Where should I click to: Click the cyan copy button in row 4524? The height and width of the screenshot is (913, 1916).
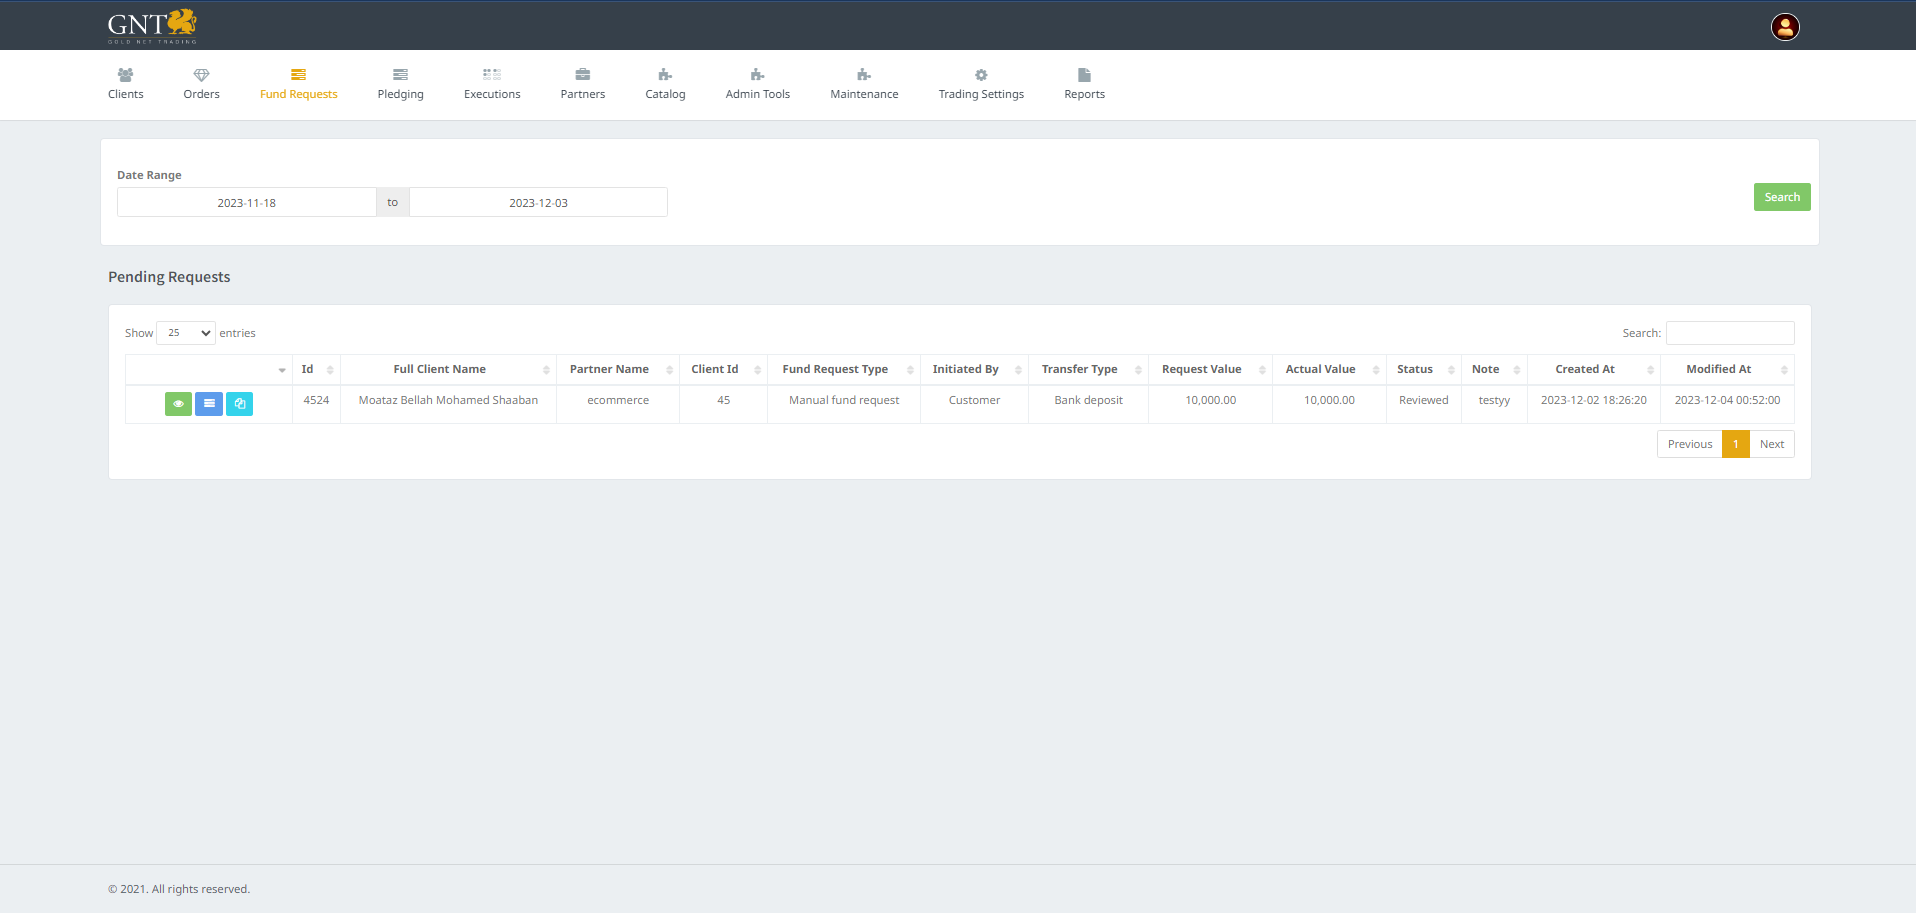[240, 404]
